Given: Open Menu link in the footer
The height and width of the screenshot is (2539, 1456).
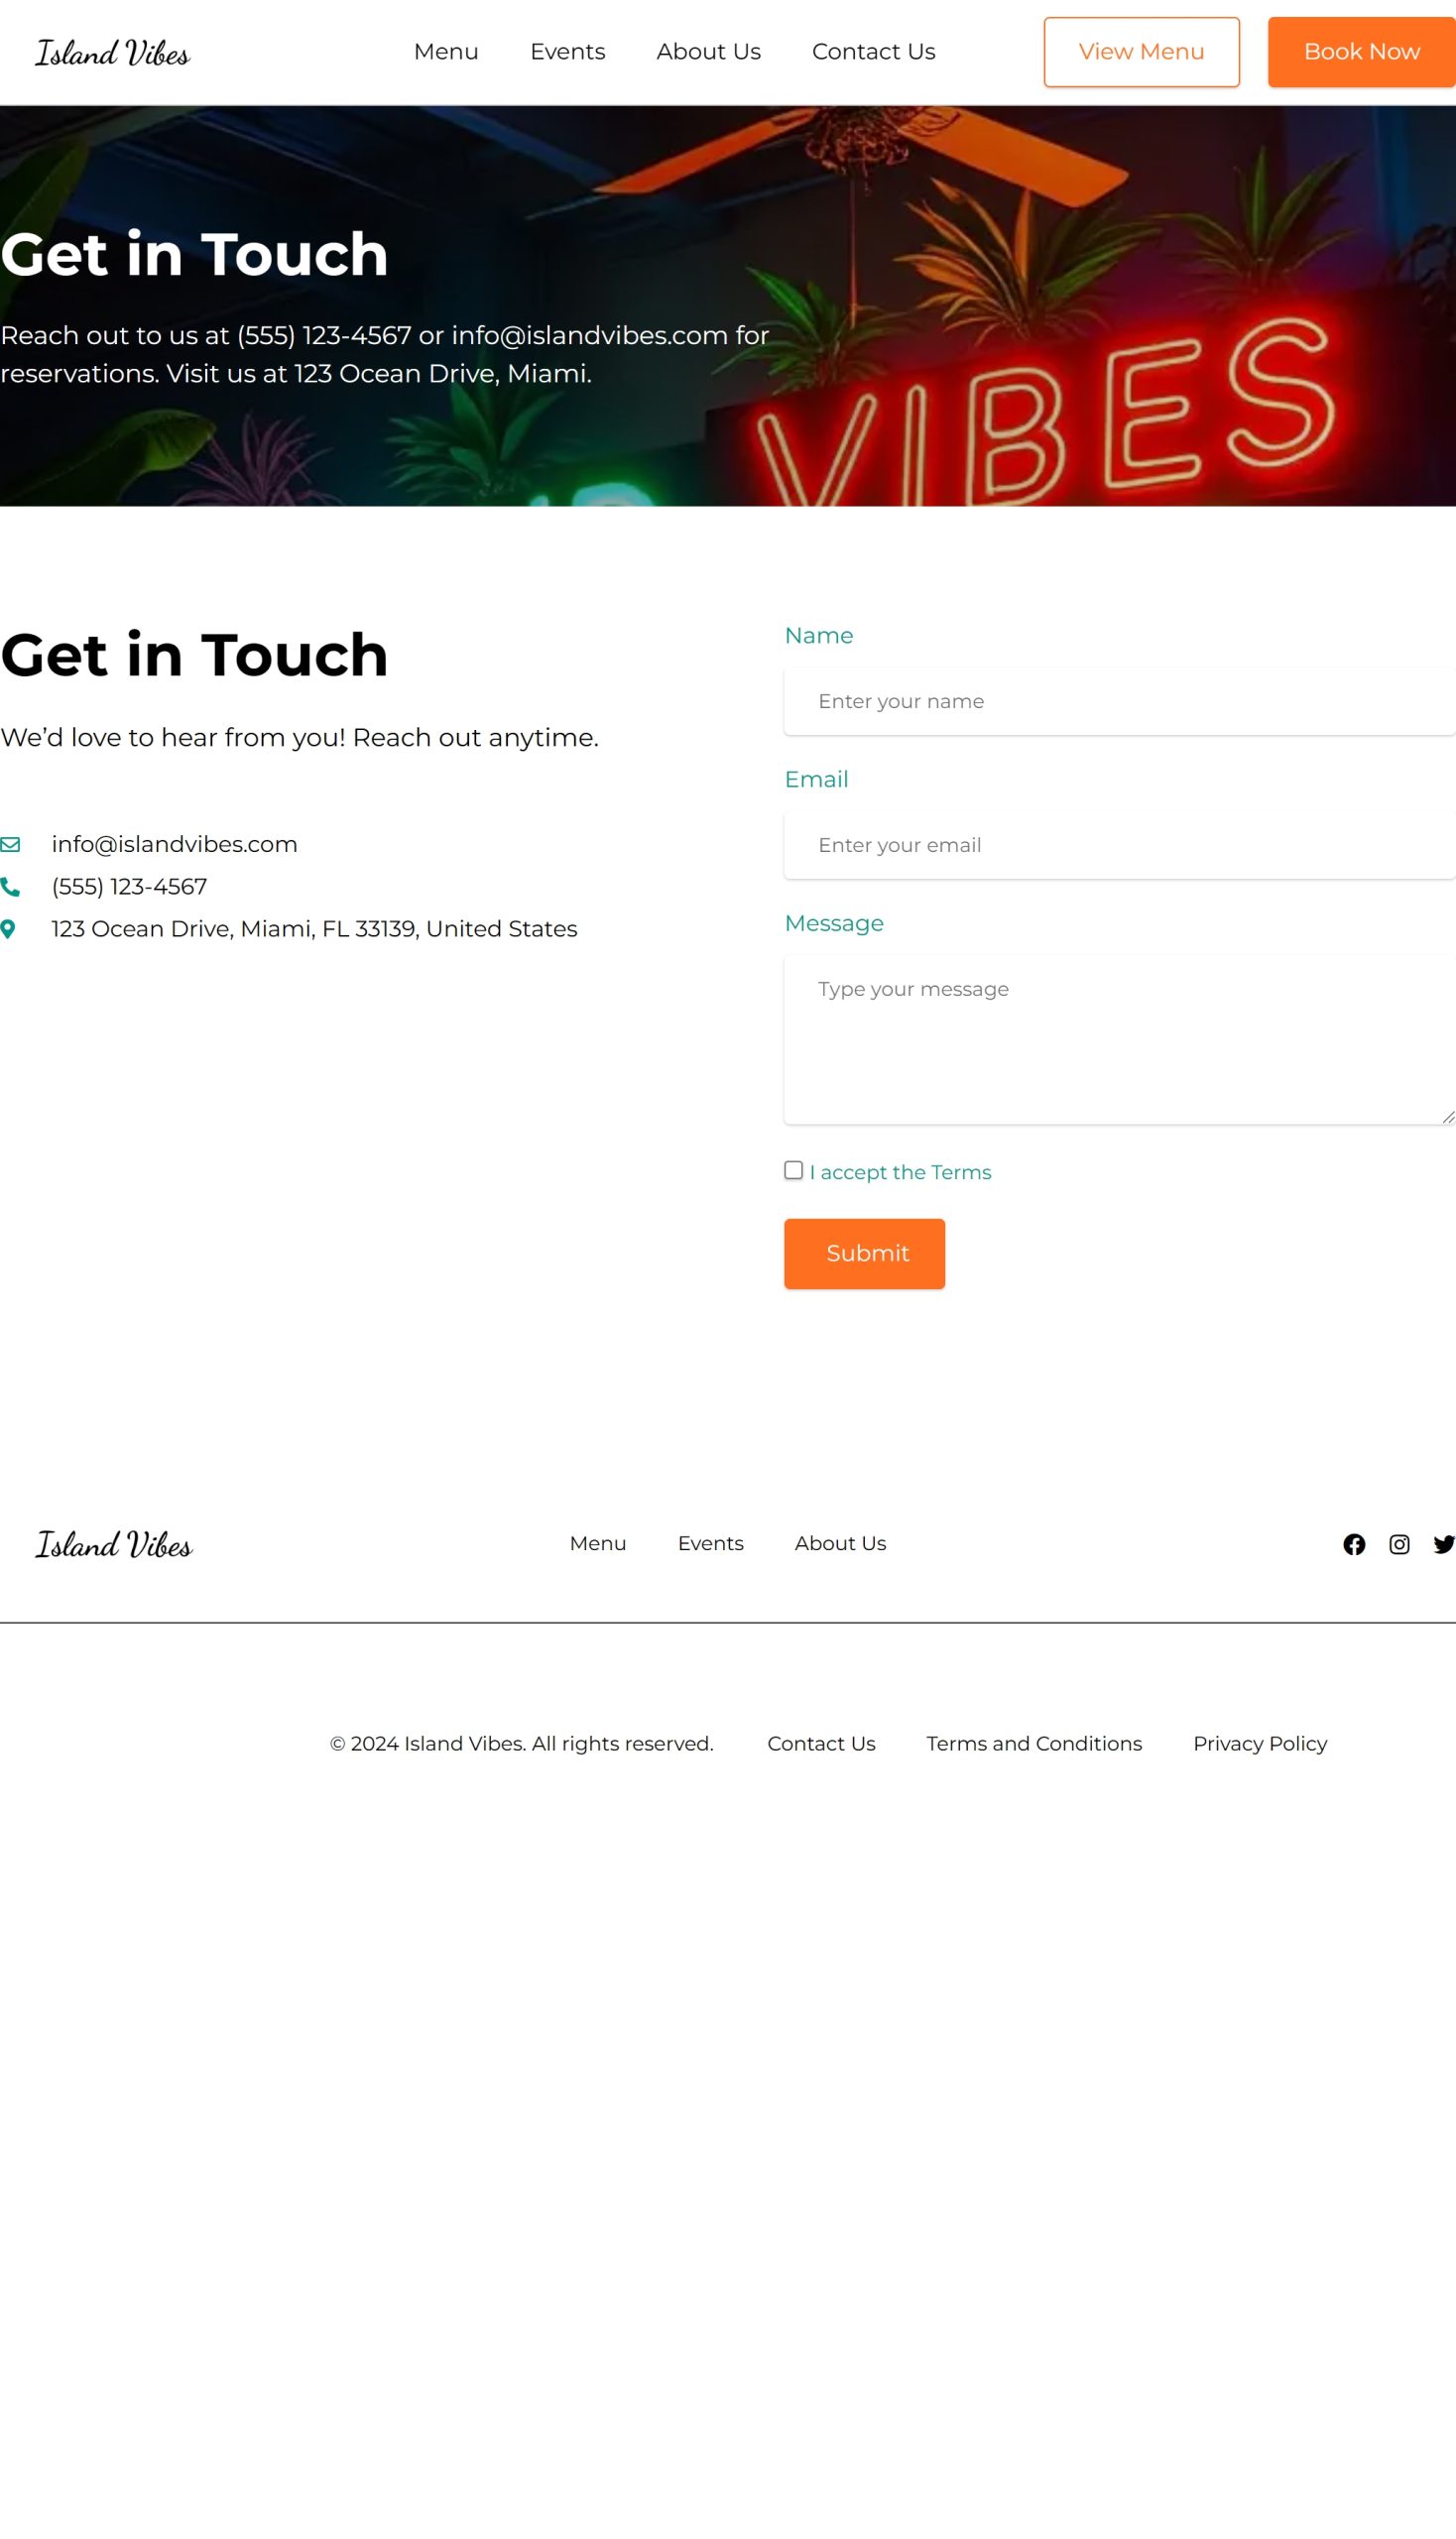Looking at the screenshot, I should pos(598,1543).
